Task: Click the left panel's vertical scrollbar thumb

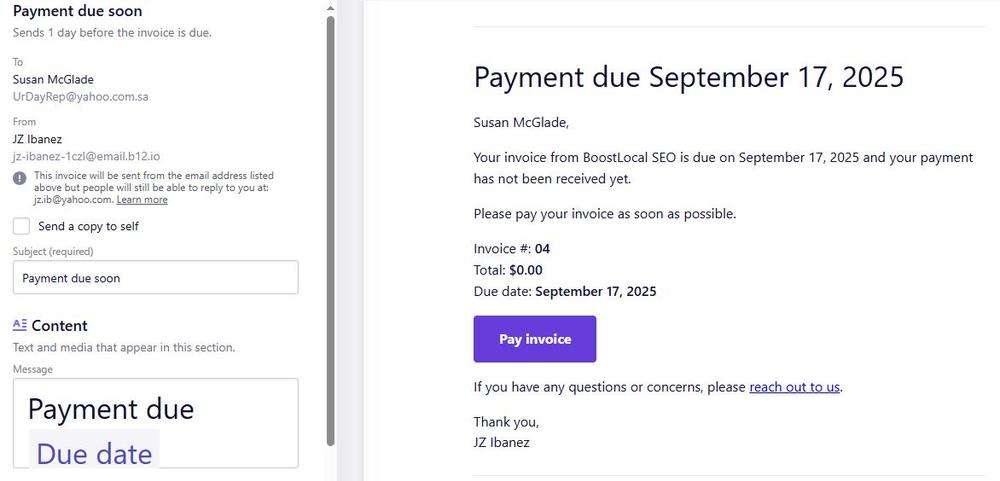Action: [330, 230]
